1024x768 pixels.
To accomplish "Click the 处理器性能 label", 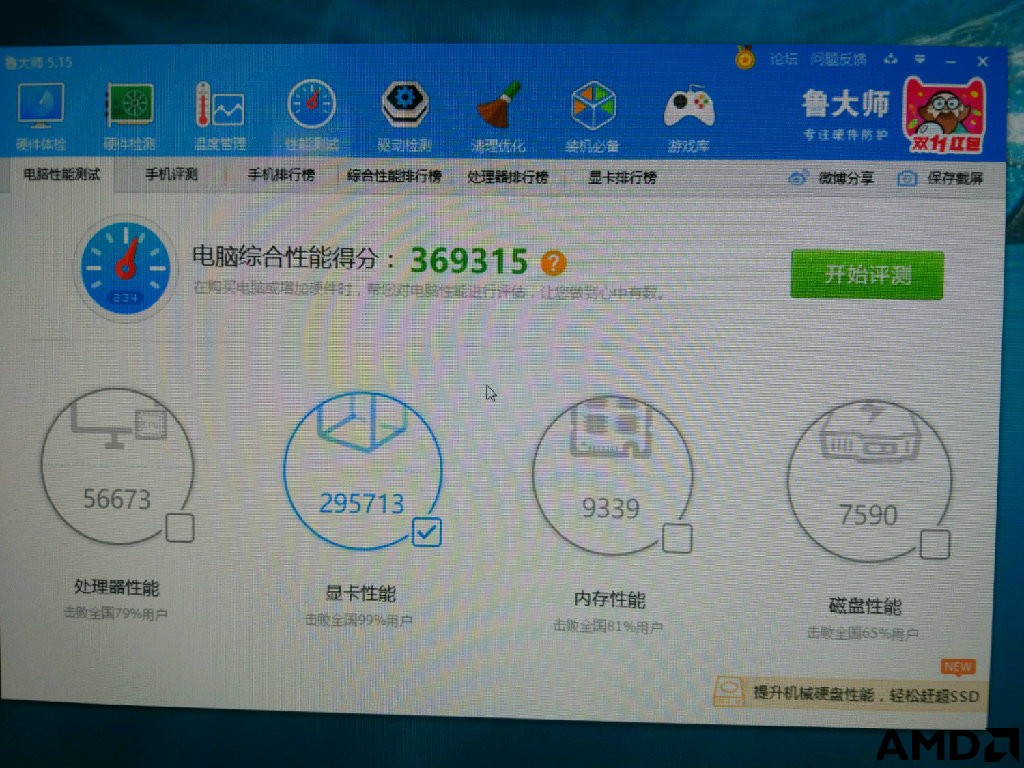I will coord(117,587).
